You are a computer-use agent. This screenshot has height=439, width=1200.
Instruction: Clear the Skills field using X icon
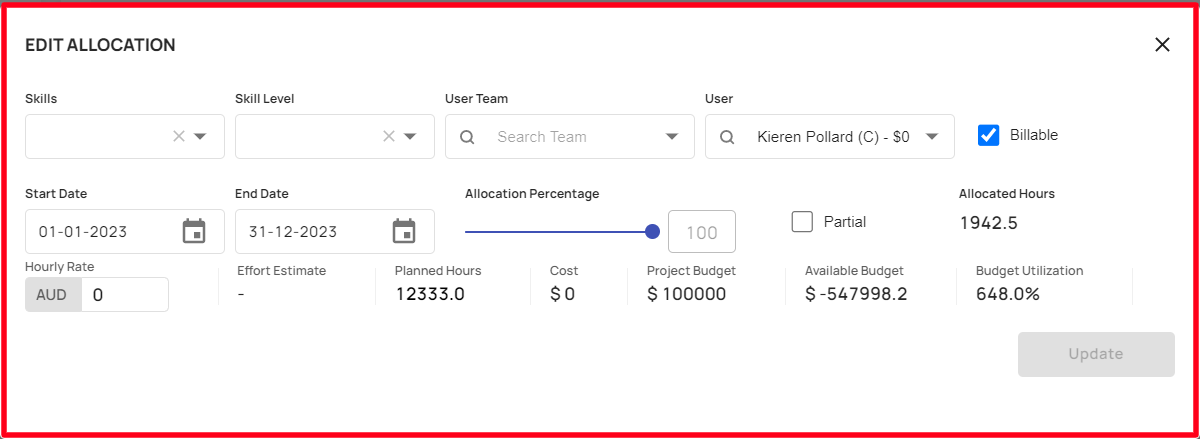[x=179, y=136]
